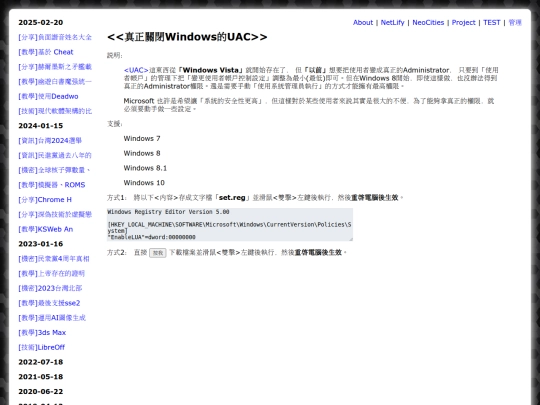Click inside the registry code text area

230,225
